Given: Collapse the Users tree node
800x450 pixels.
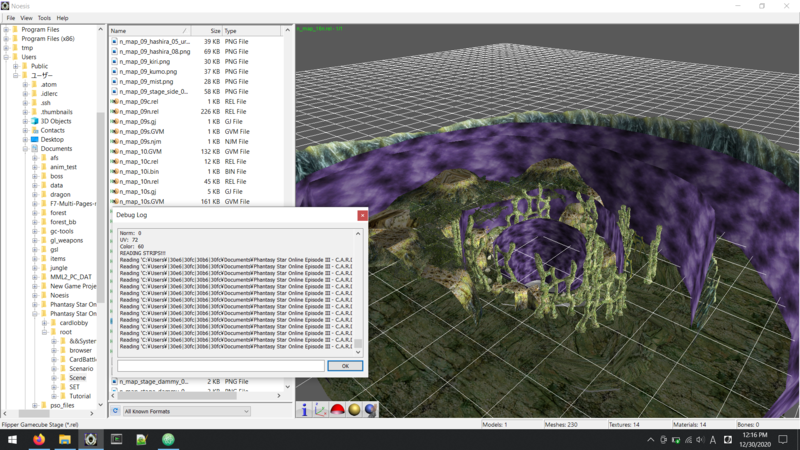Looking at the screenshot, I should click(6, 57).
